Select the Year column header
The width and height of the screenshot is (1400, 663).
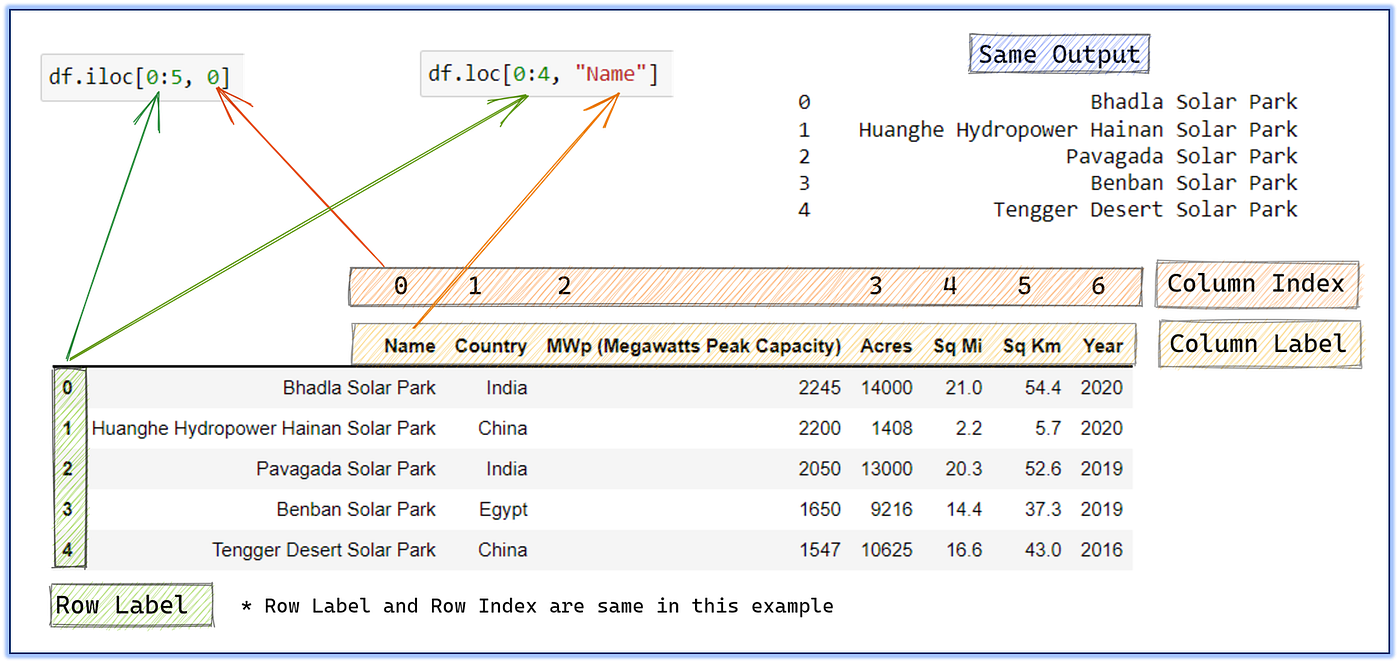(x=1103, y=345)
